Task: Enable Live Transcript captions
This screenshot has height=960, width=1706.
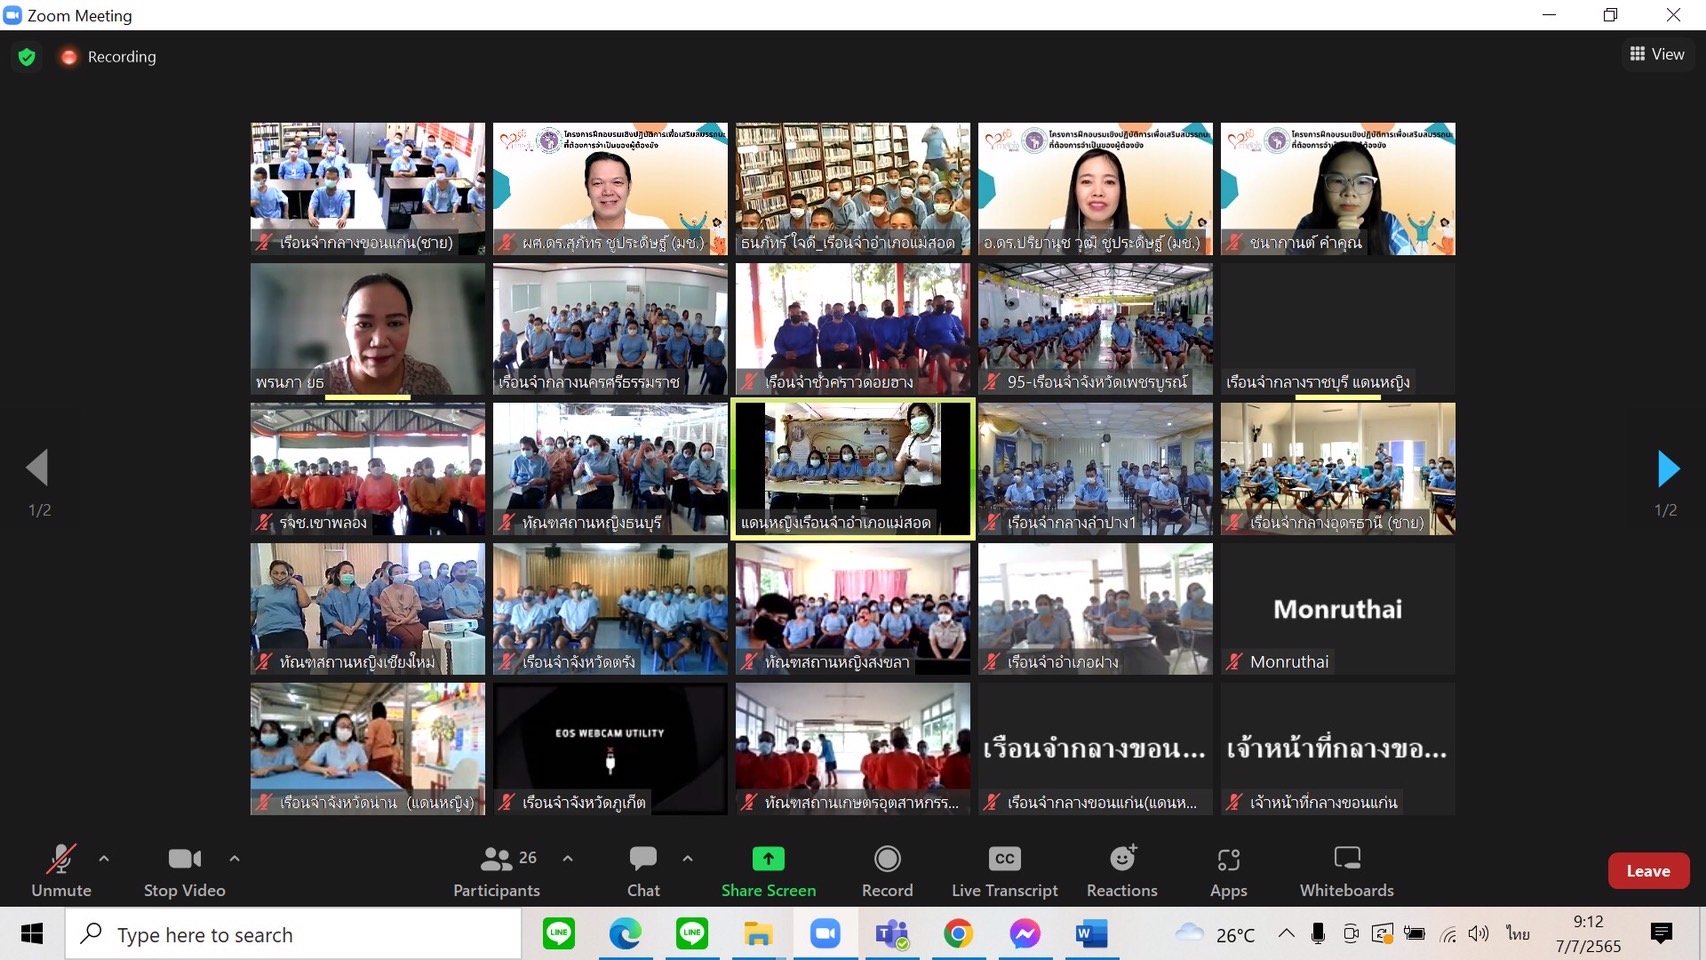Action: pyautogui.click(x=1004, y=870)
